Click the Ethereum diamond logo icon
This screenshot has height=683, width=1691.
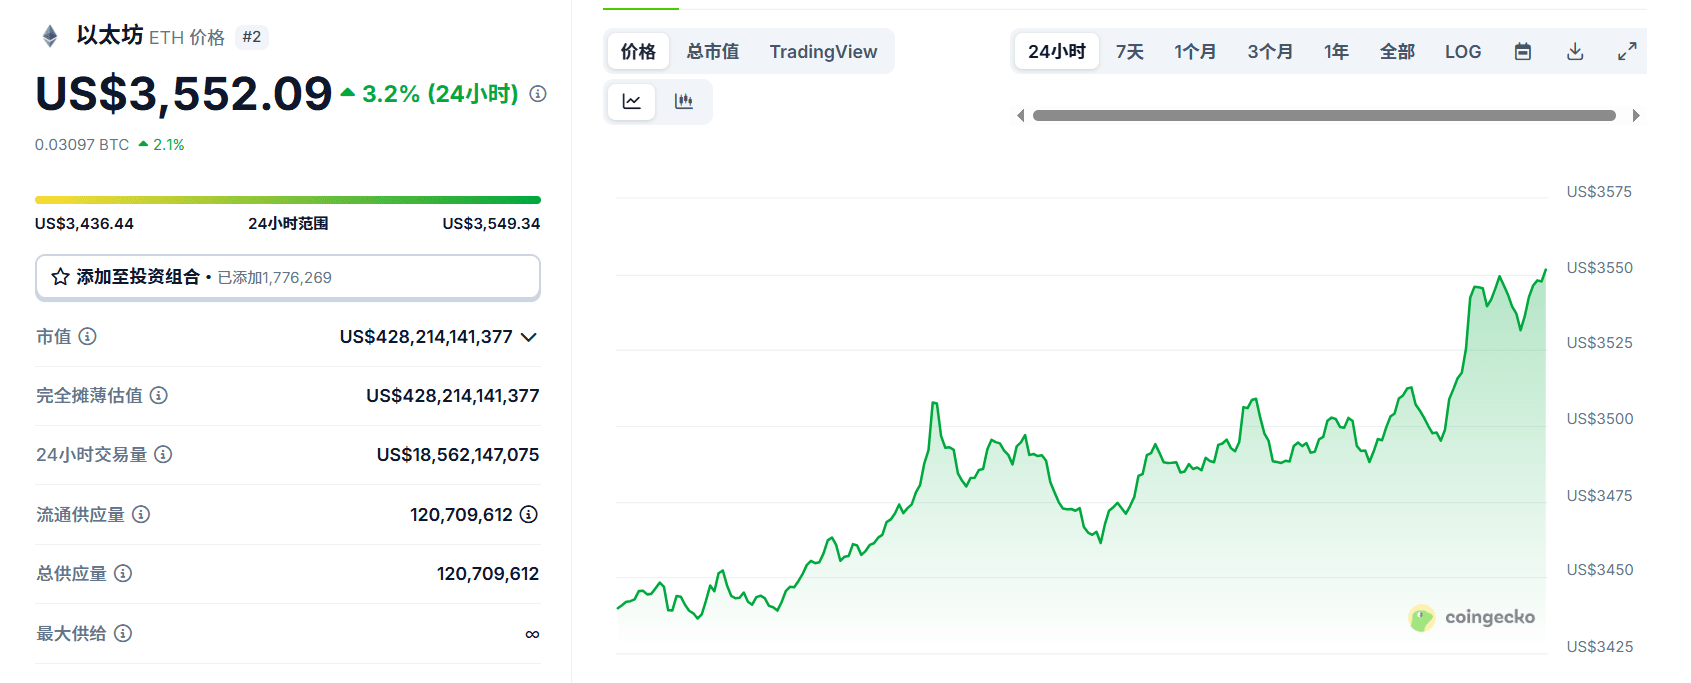coord(50,37)
